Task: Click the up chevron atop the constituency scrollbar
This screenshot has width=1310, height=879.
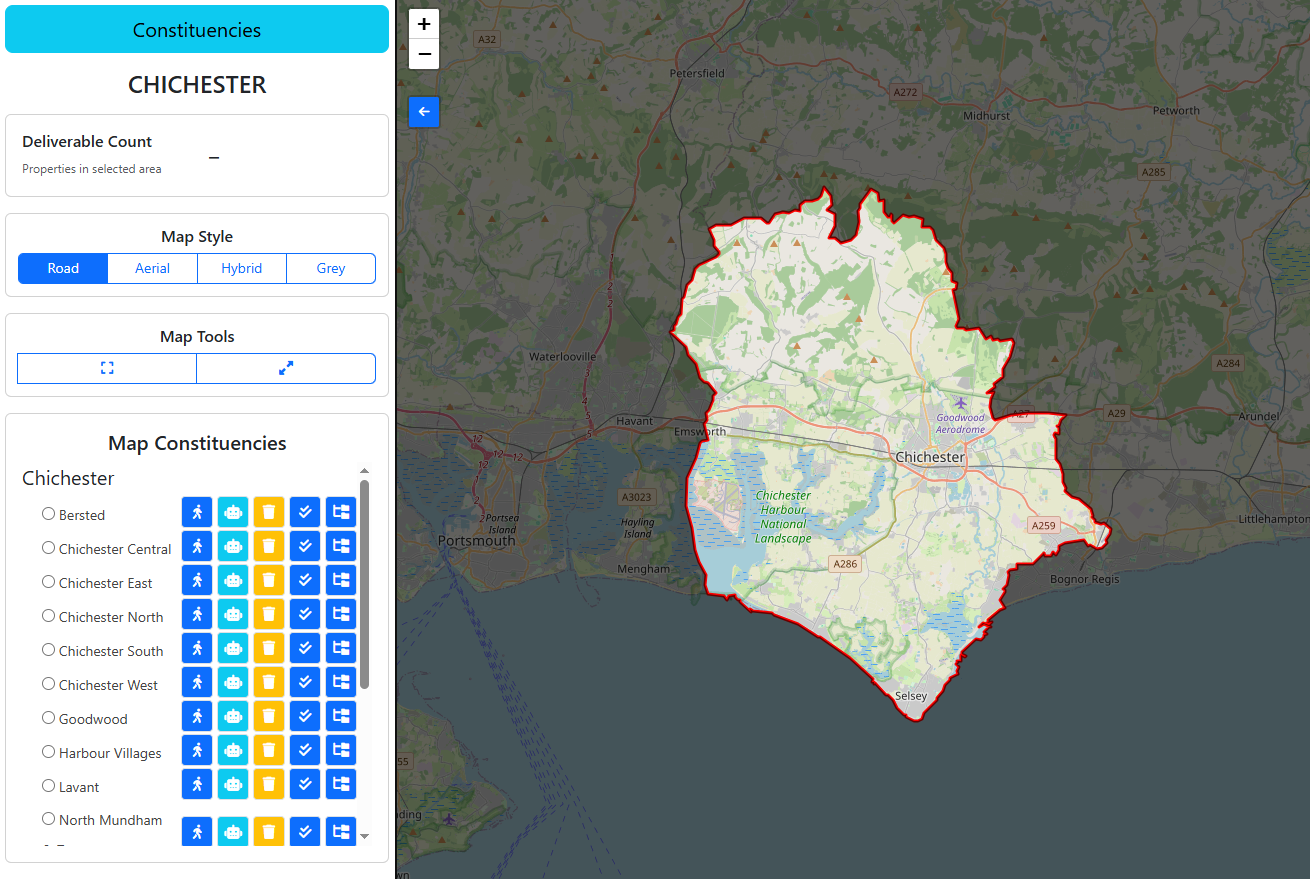Action: coord(364,470)
